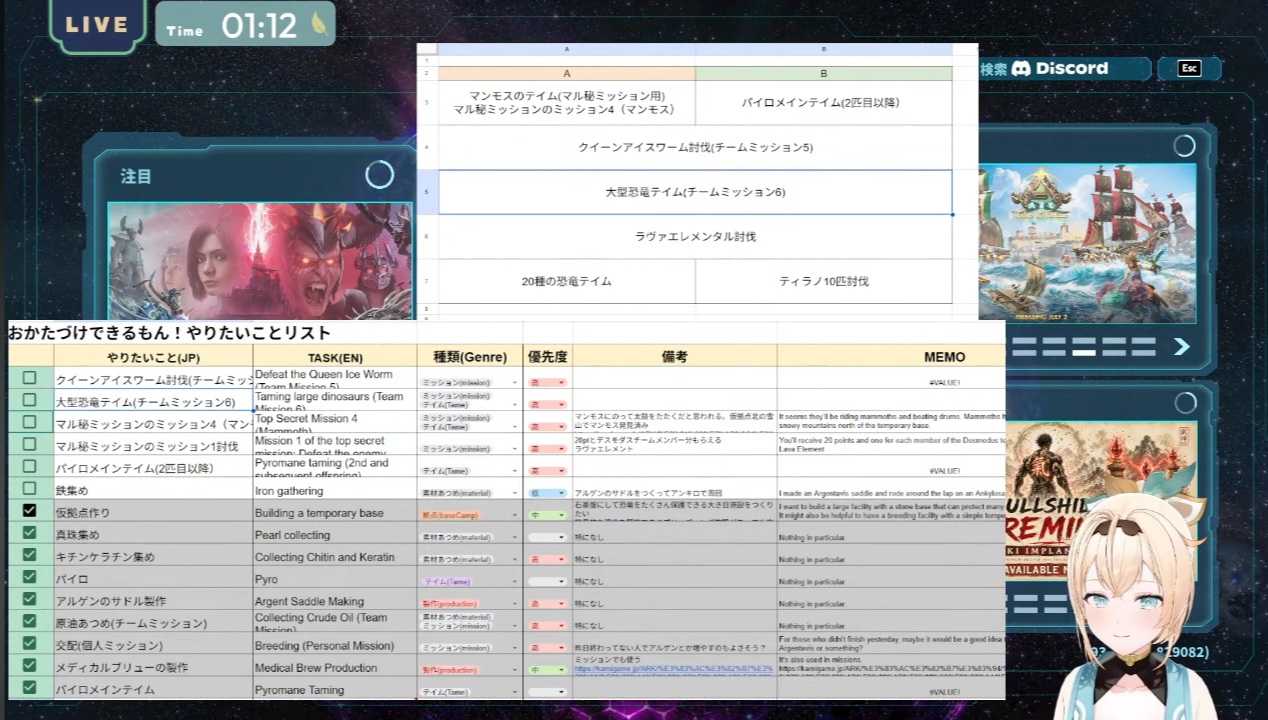Click the circle icon in the 注目 panel

point(379,175)
